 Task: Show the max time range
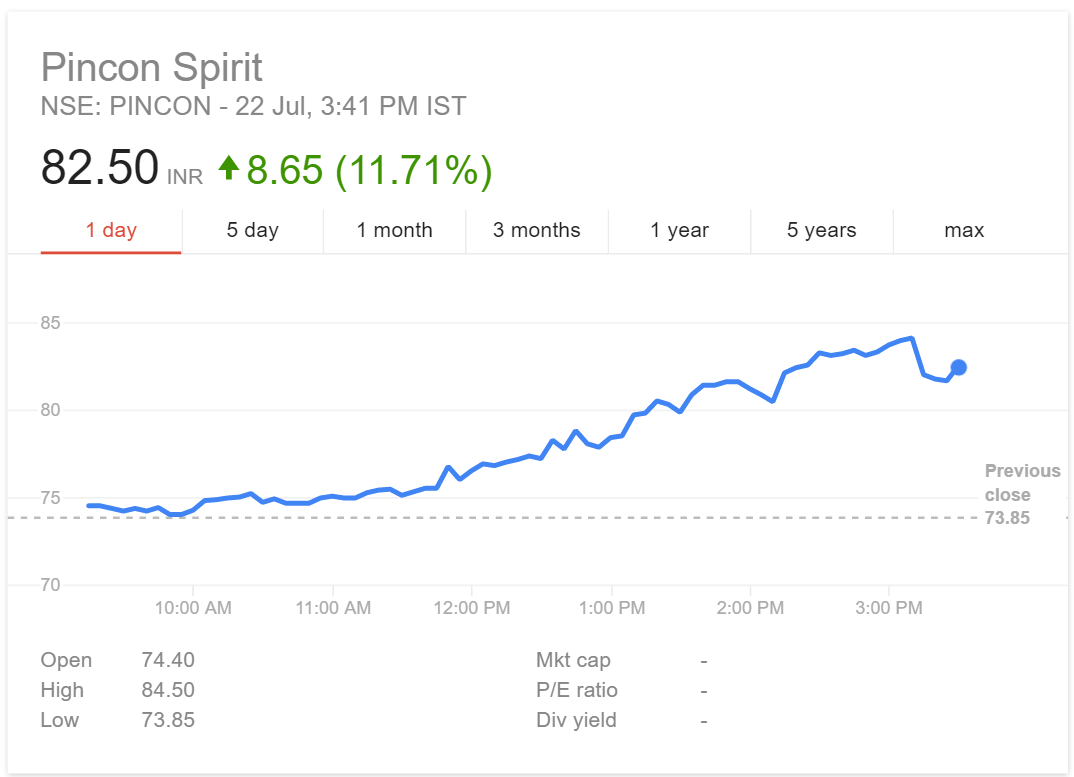[964, 231]
